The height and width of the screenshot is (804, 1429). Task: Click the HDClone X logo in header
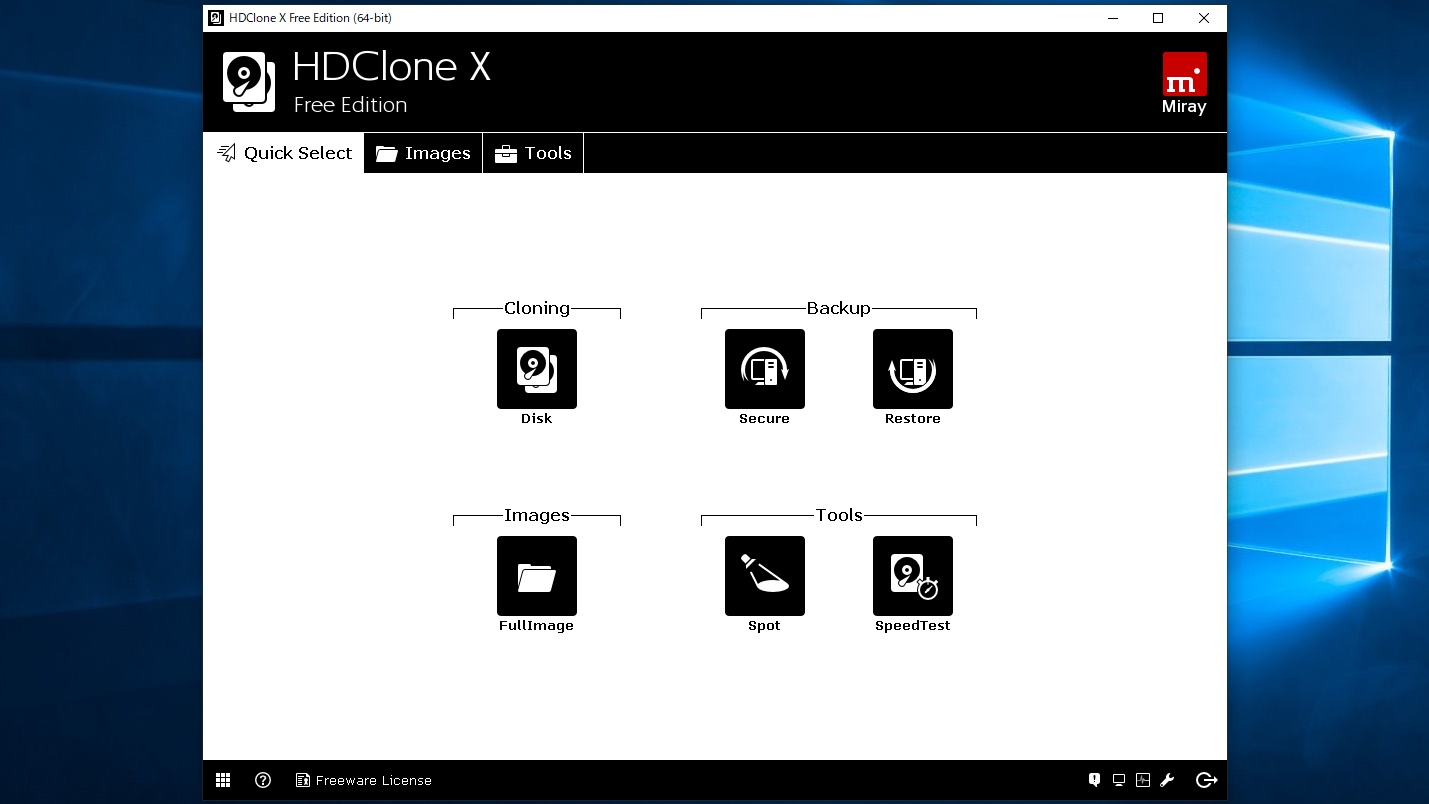click(248, 82)
